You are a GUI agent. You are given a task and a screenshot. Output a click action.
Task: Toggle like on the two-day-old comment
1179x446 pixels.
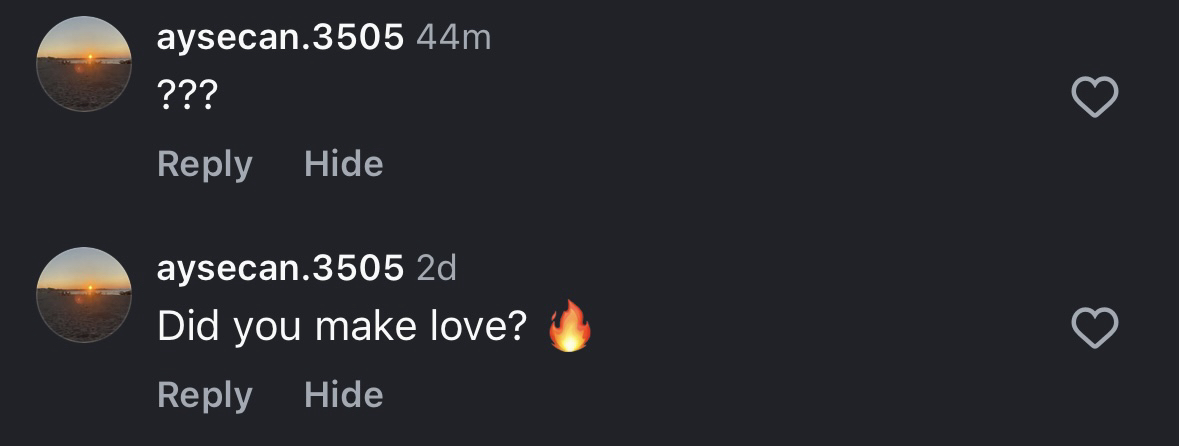pyautogui.click(x=1094, y=328)
